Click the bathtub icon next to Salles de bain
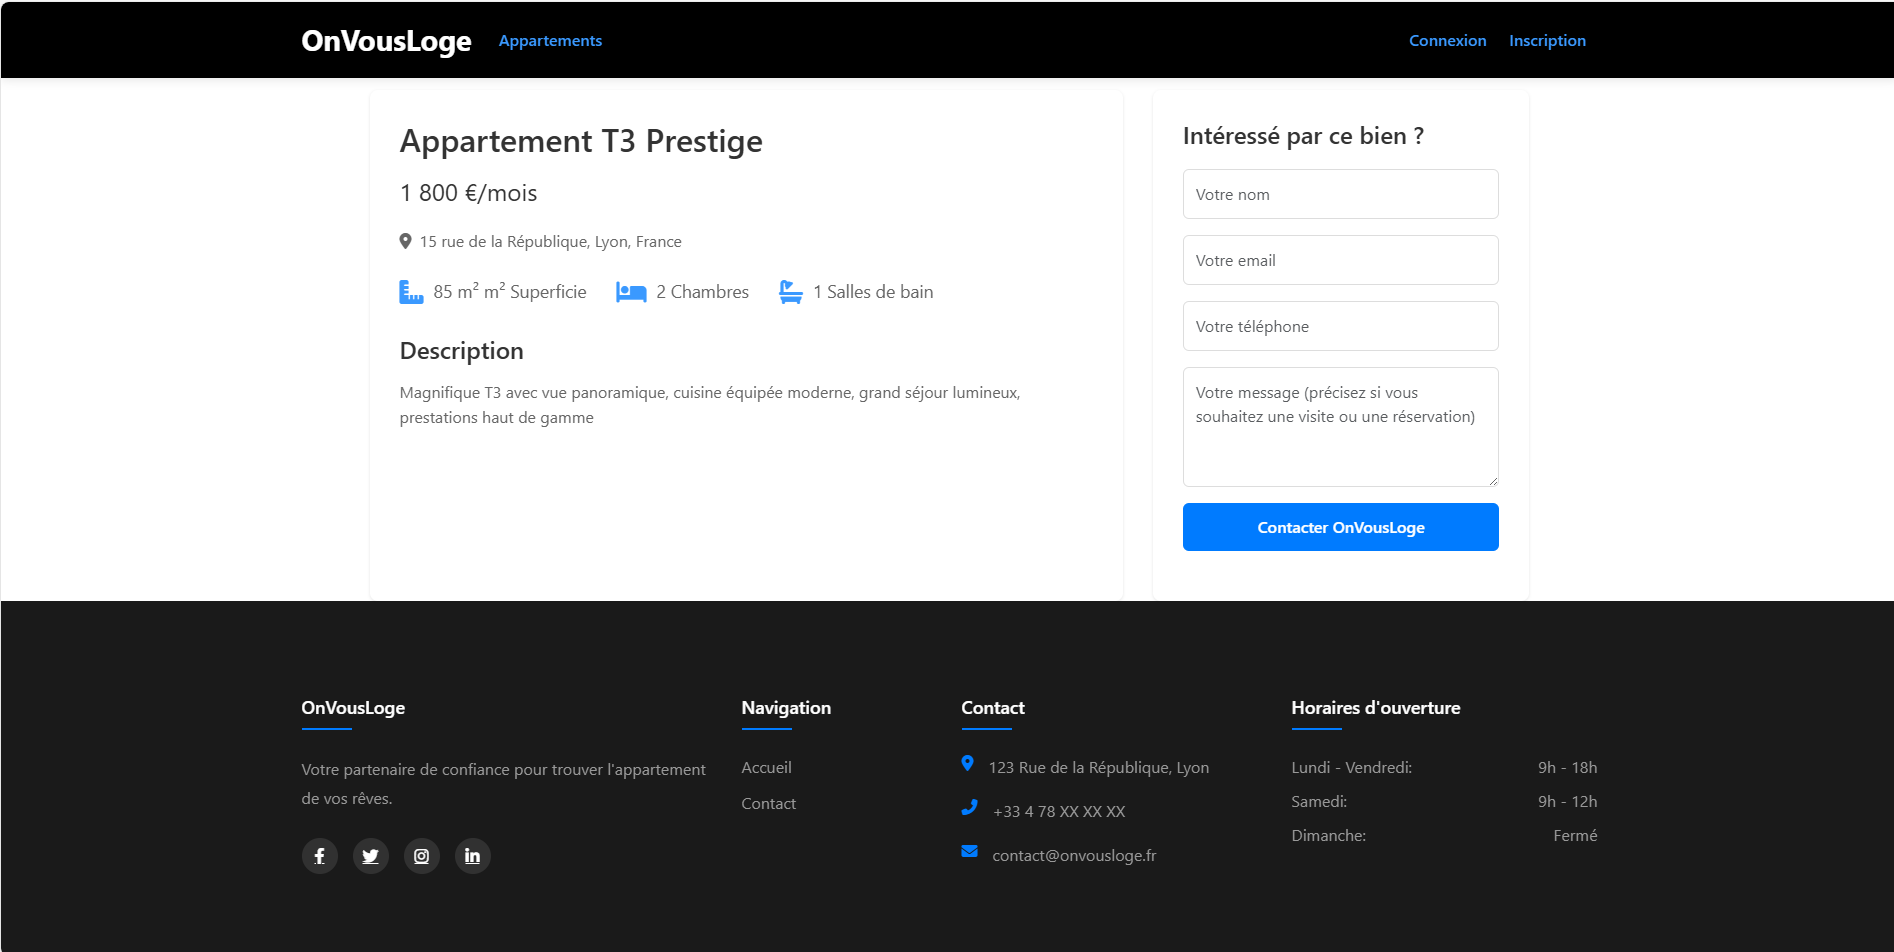Screen dimensions: 1894x952 (x=790, y=292)
